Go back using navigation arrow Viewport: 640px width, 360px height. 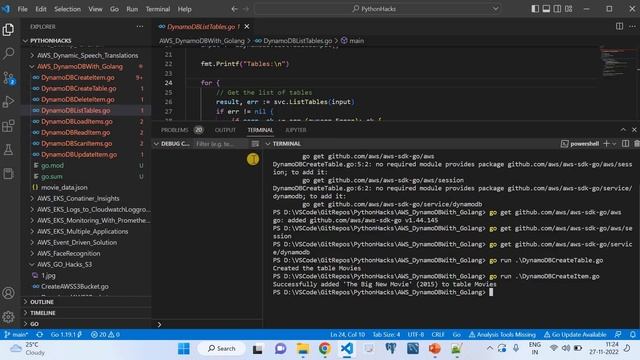(x=234, y=9)
